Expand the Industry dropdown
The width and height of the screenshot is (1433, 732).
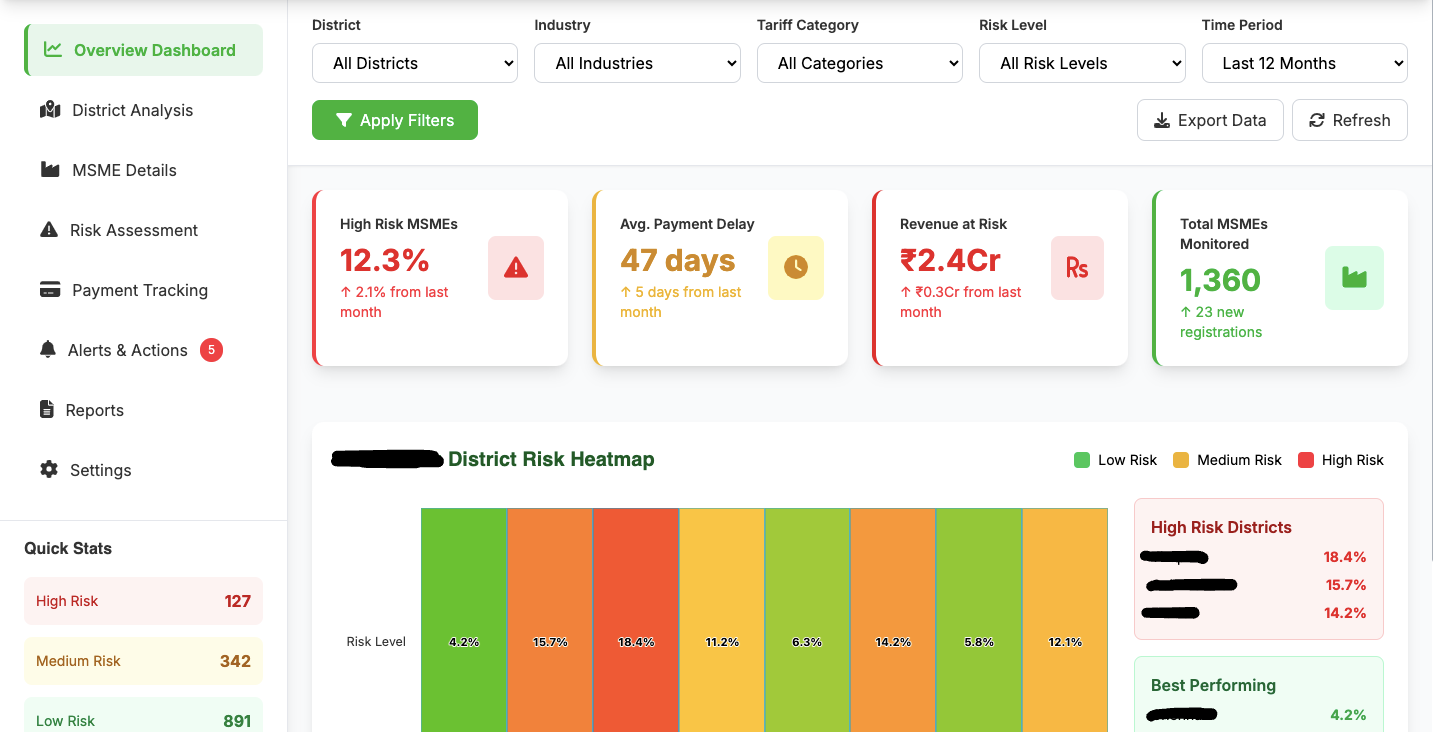pos(637,63)
